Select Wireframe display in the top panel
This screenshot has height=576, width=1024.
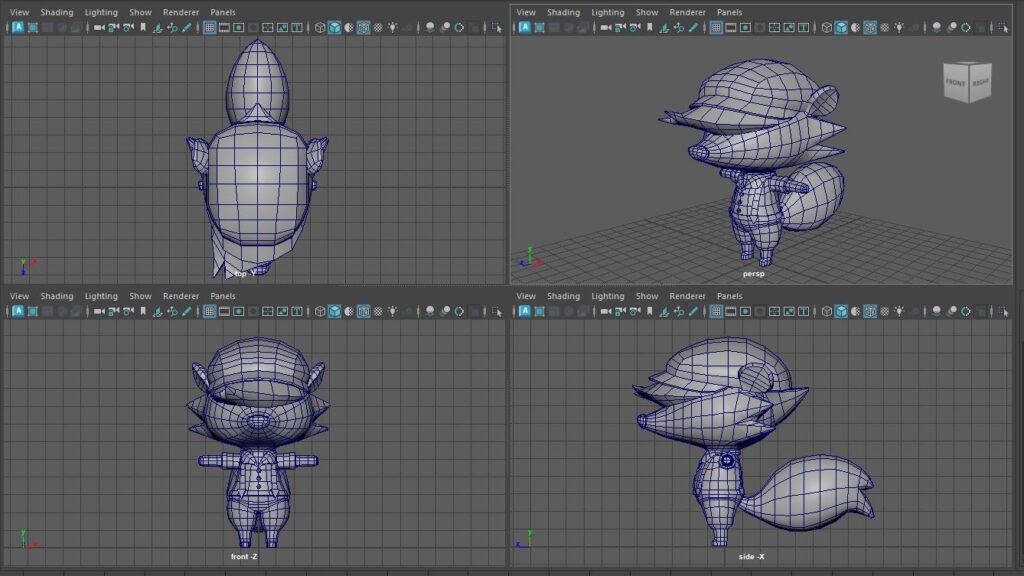pos(320,27)
